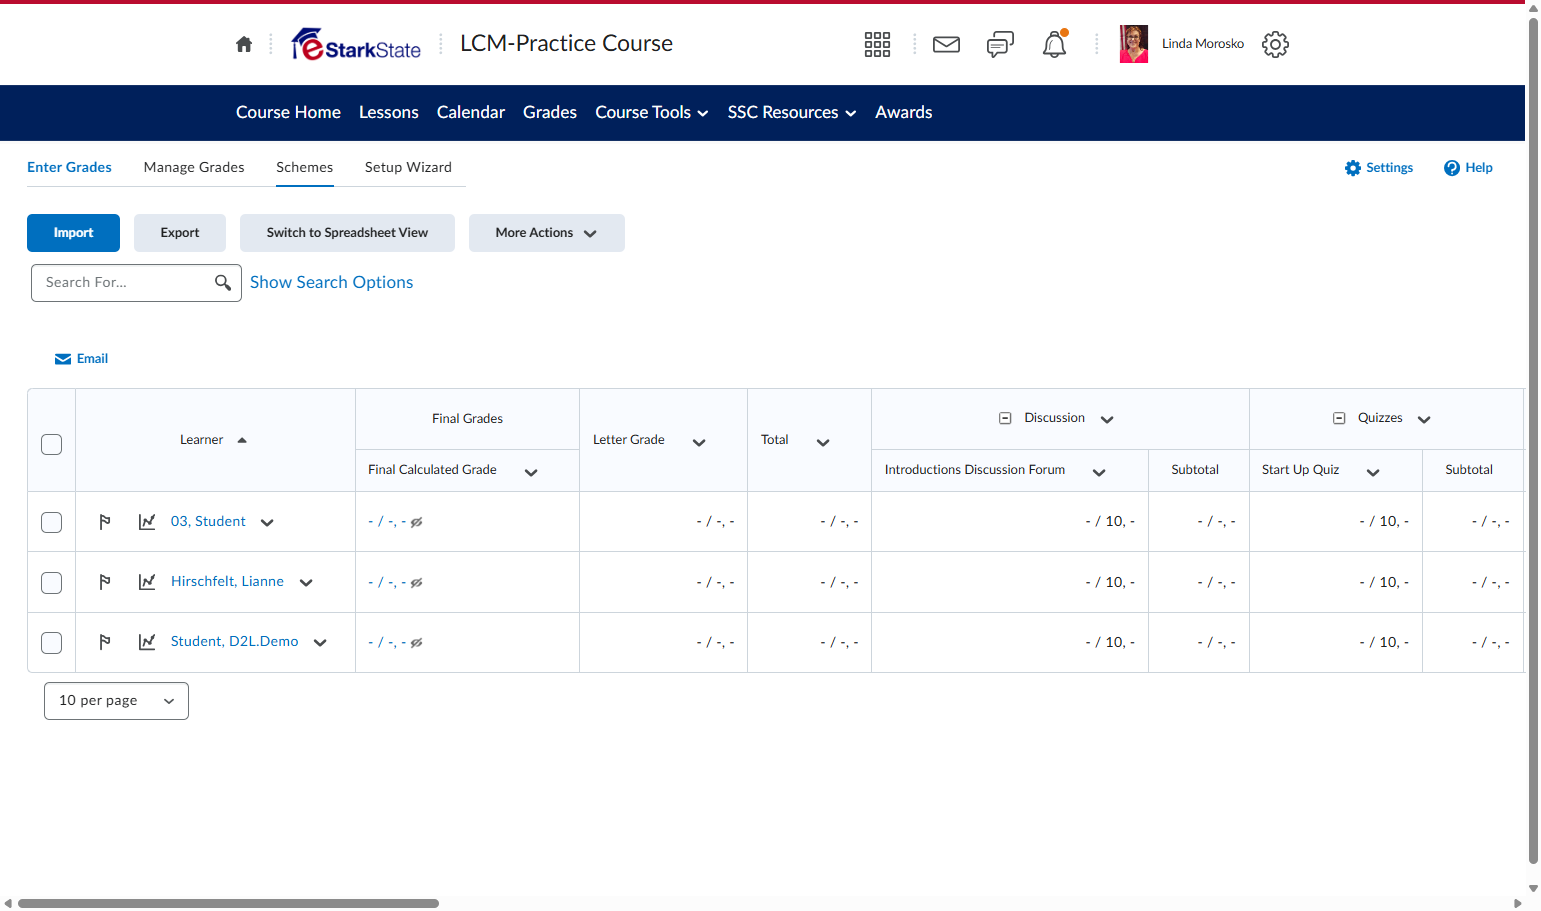Click the Export button

click(x=180, y=233)
